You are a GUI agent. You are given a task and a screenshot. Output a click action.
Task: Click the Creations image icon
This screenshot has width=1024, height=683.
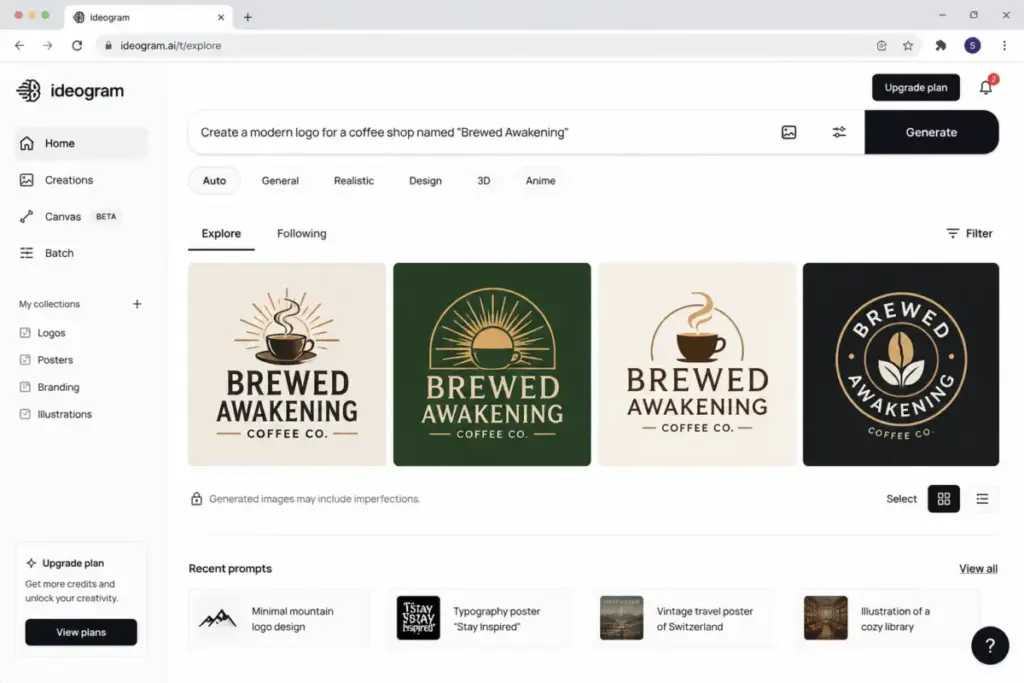pos(27,180)
